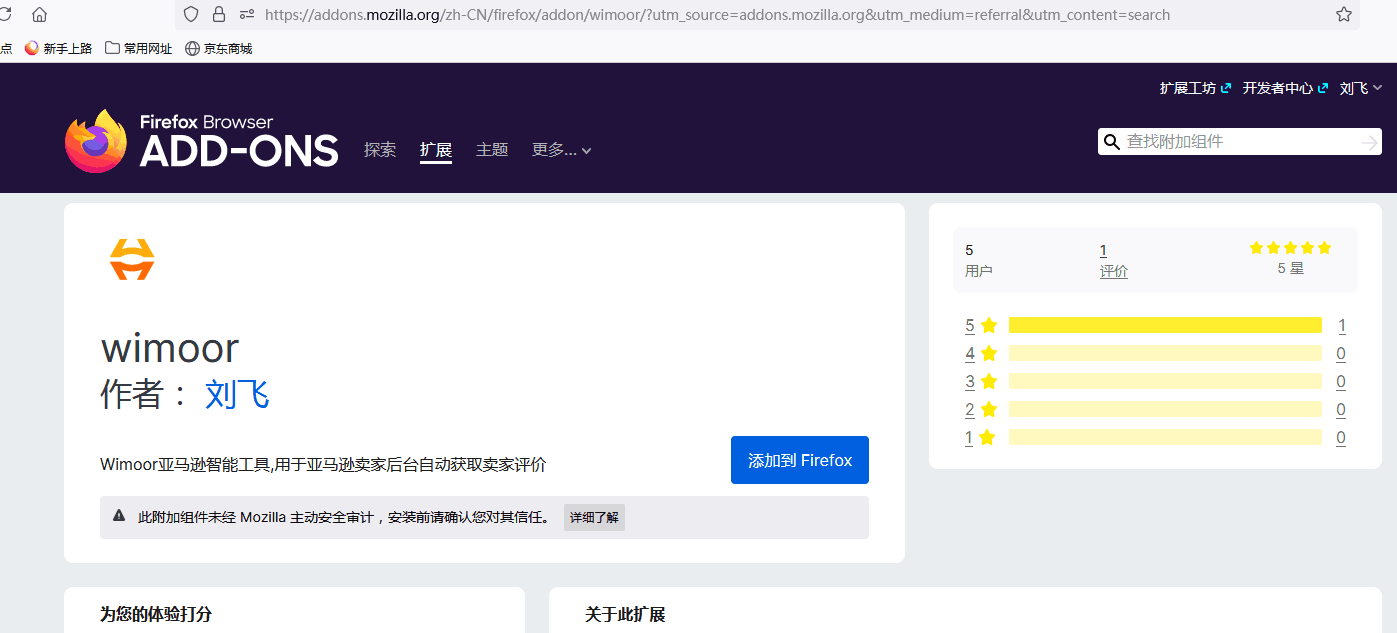The height and width of the screenshot is (633, 1397).
Task: Click the 5-star rating row label
Action: click(981, 325)
